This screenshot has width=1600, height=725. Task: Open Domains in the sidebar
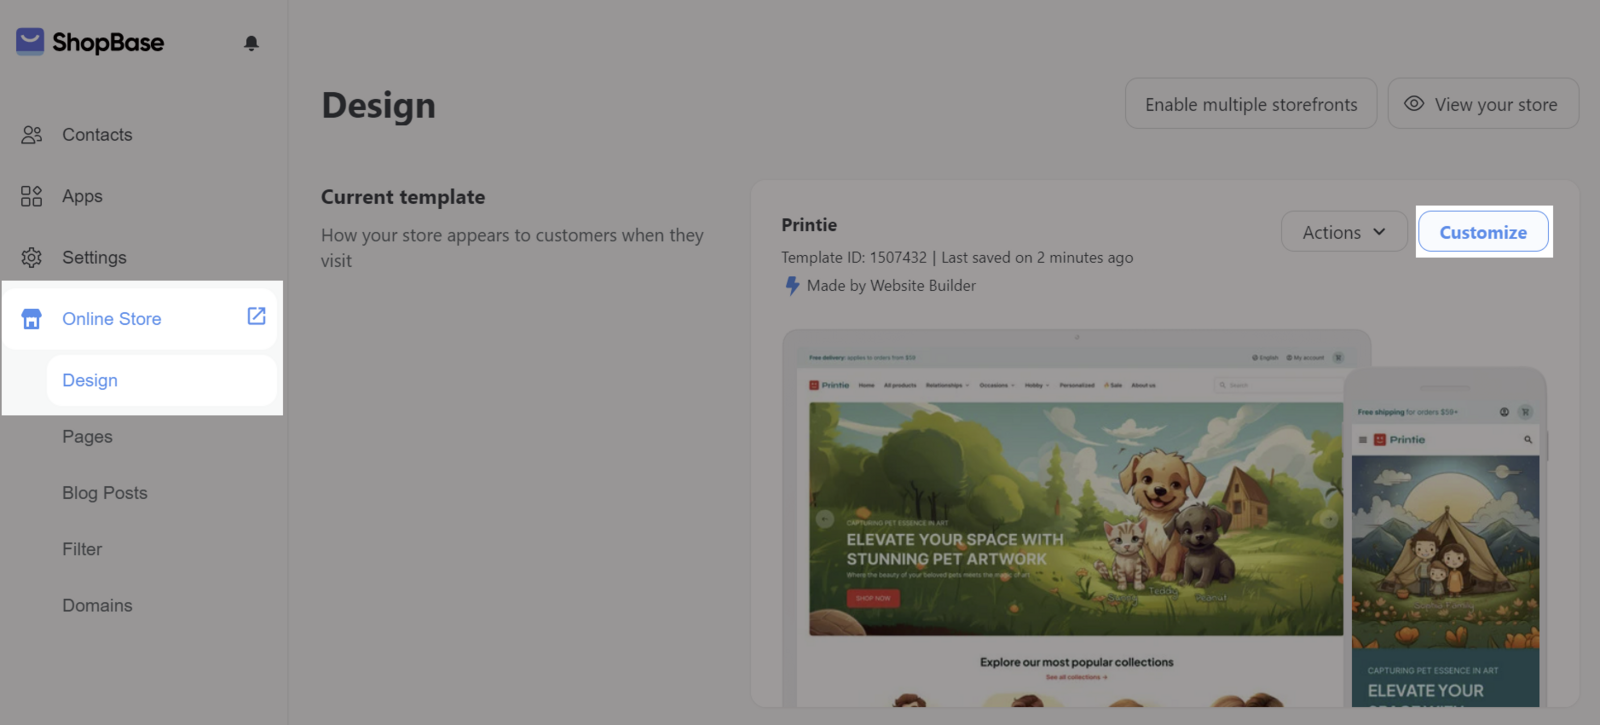(97, 605)
